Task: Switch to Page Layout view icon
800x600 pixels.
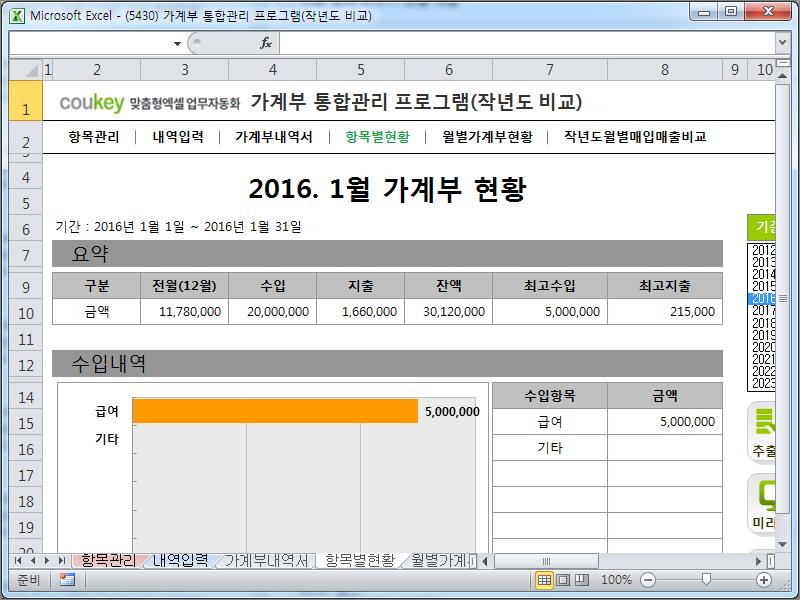Action: (563, 580)
